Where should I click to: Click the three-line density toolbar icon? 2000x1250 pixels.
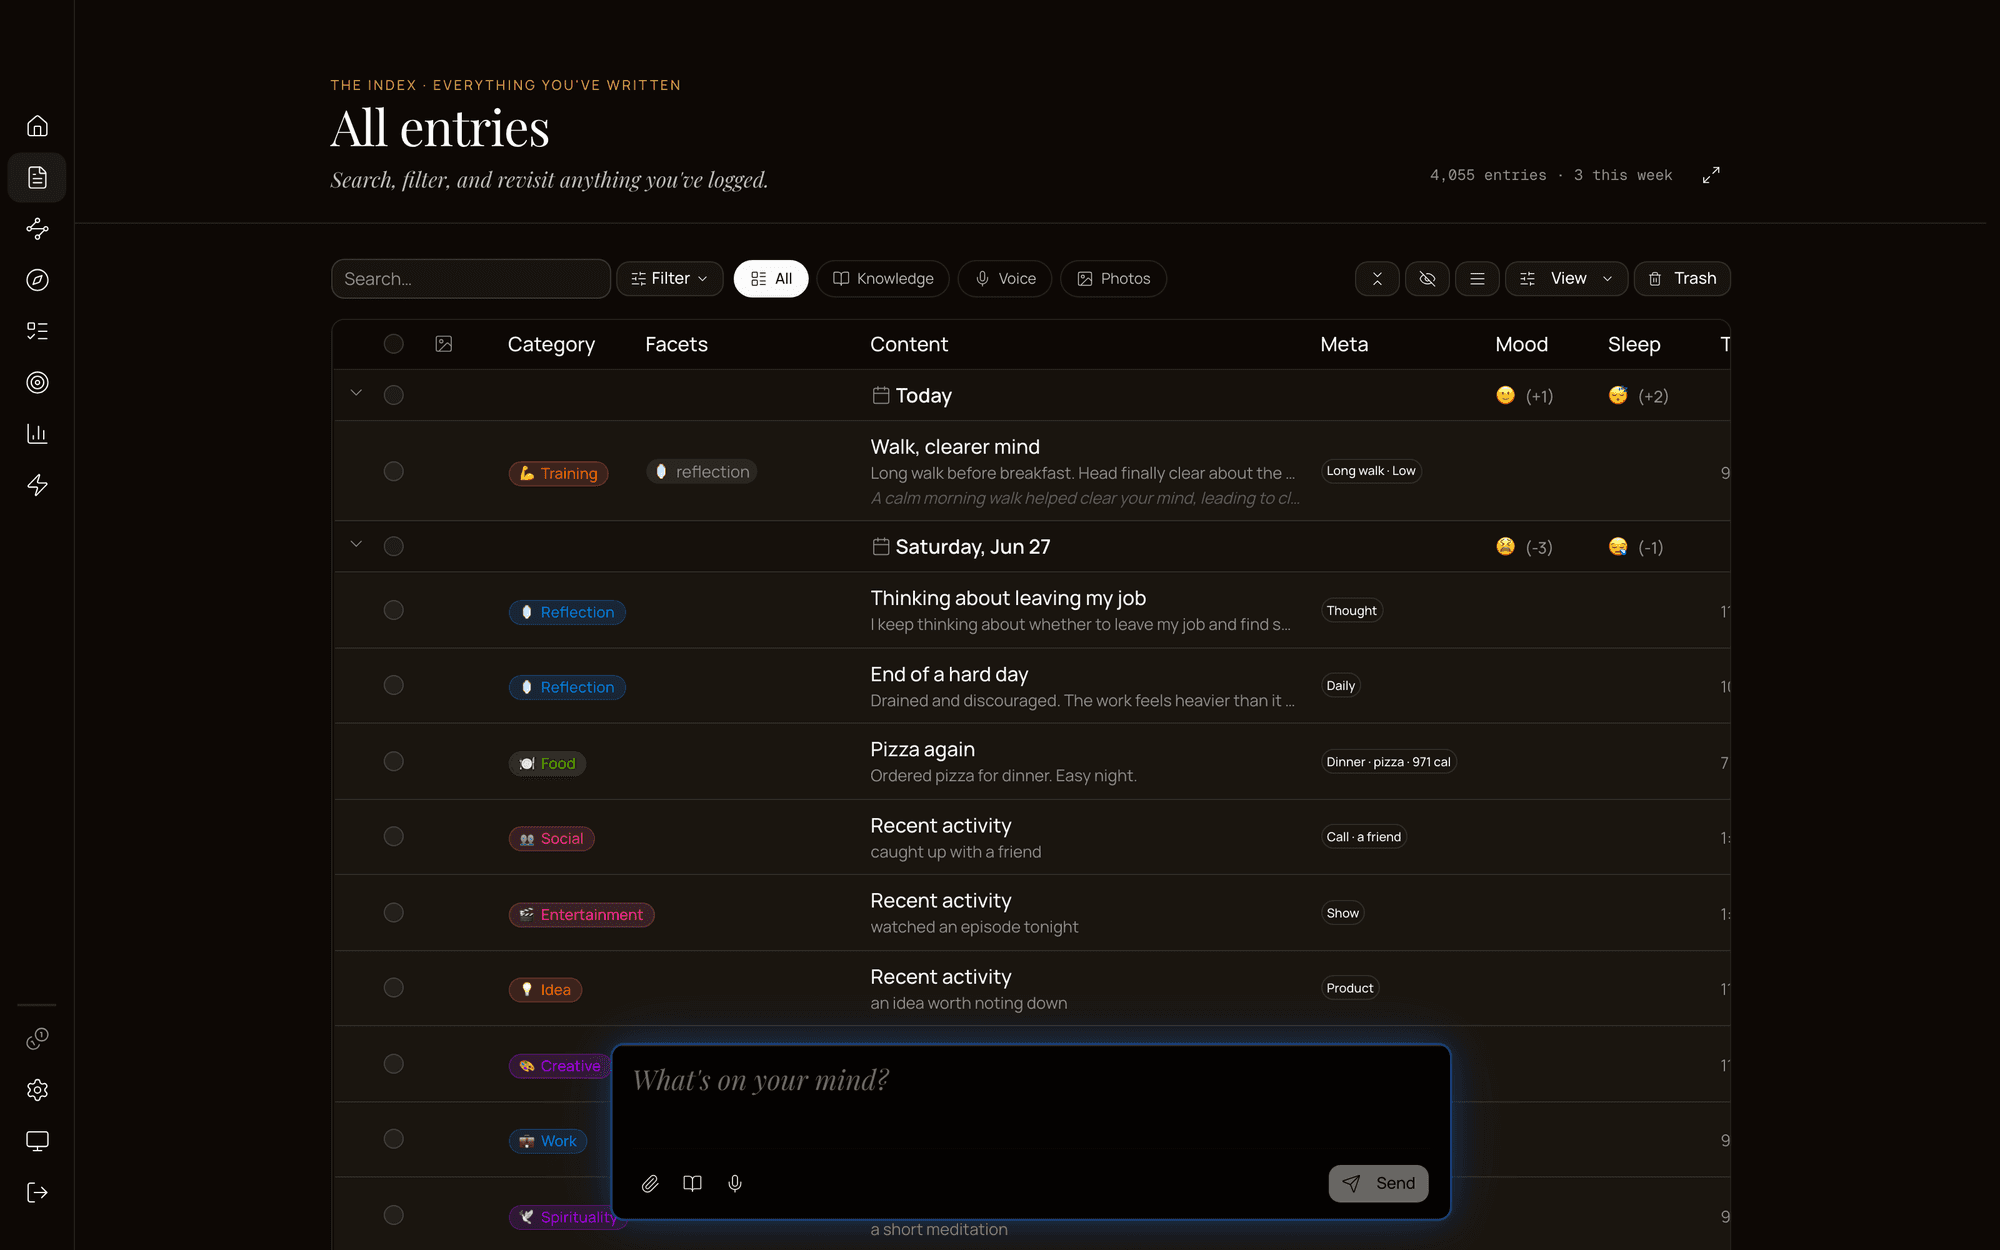1477,279
